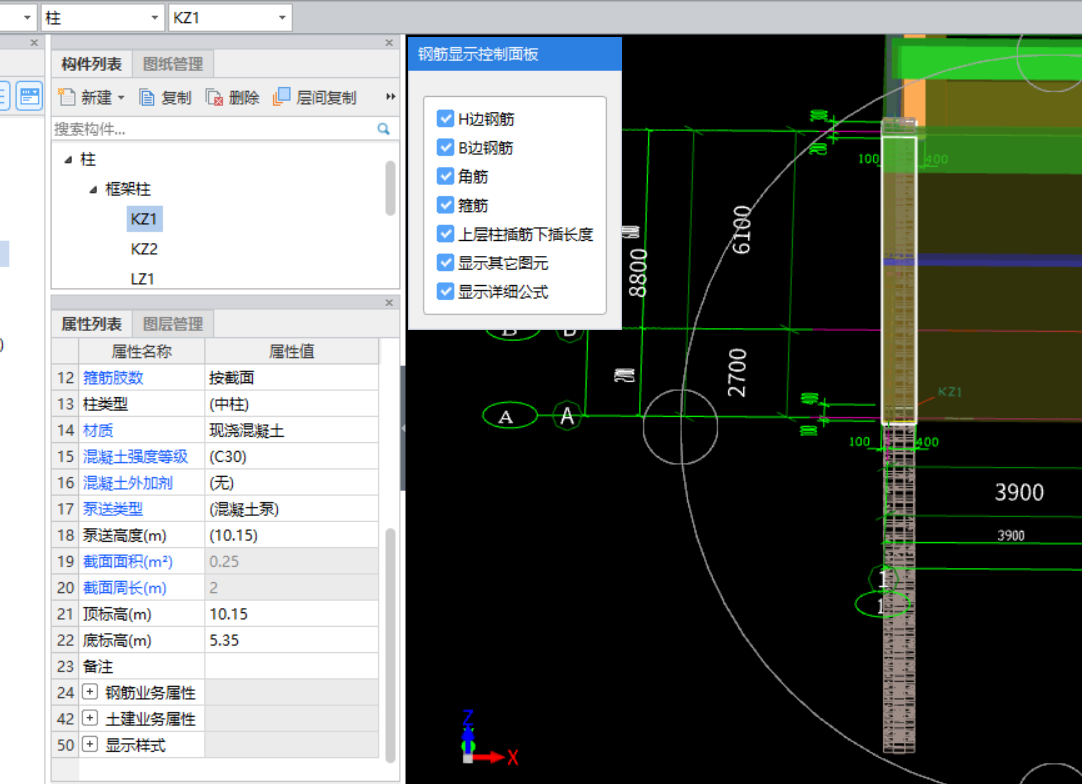The width and height of the screenshot is (1082, 784).
Task: Click the 属性名称 column header
Action: (141, 351)
